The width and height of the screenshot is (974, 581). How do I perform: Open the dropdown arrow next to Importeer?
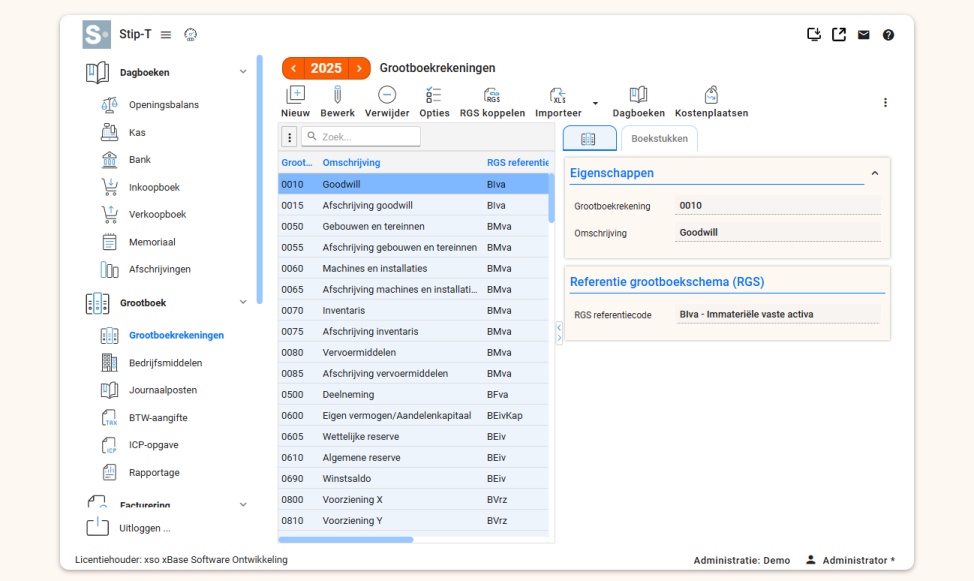tap(595, 103)
